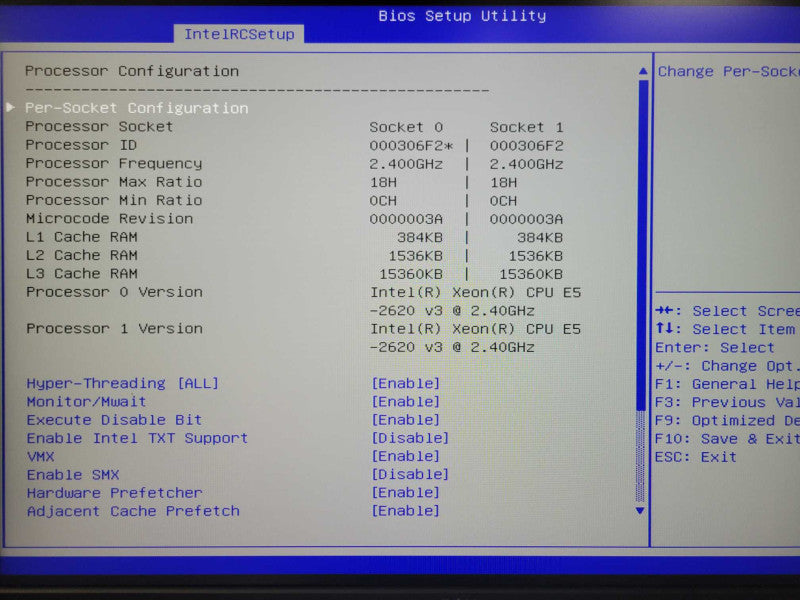Click the Enter: Select hint
This screenshot has height=600, width=800.
715,348
